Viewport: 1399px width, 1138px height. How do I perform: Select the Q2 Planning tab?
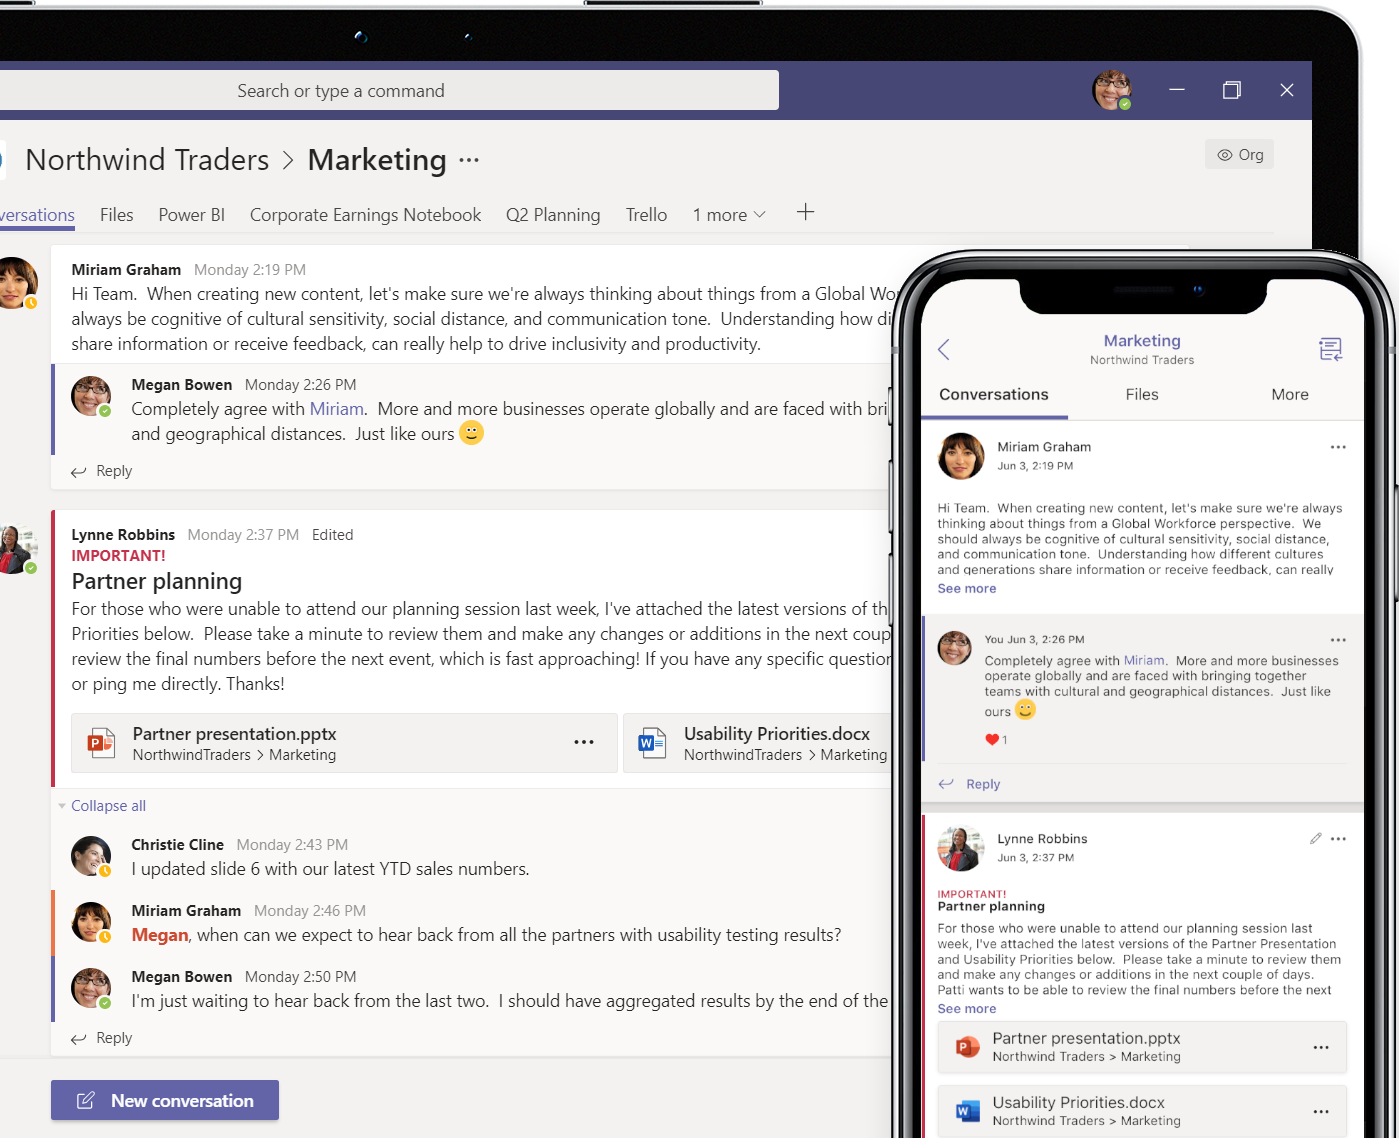[x=553, y=215]
